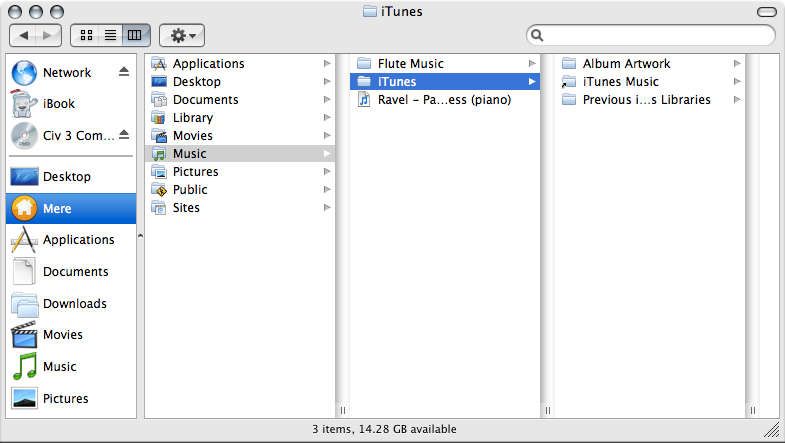Screen dimensions: 785x443
Task: Select Documents folder icon in first column
Action: 159,100
